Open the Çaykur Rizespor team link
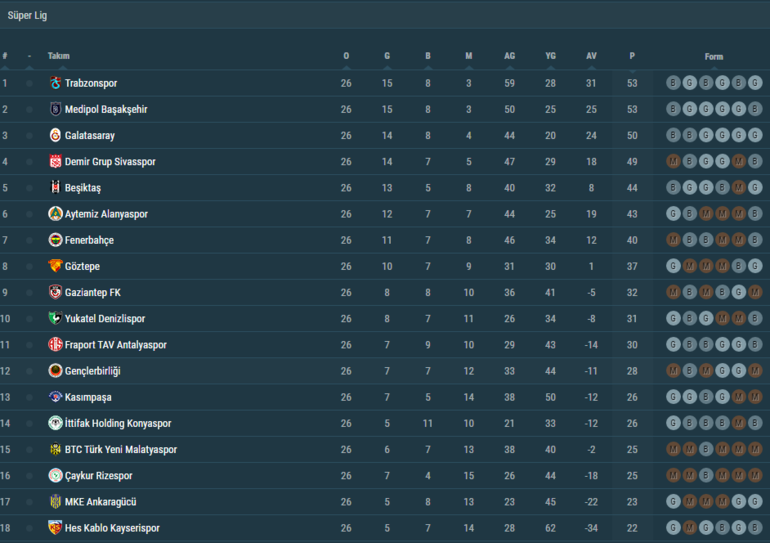This screenshot has height=543, width=770. pyautogui.click(x=98, y=476)
